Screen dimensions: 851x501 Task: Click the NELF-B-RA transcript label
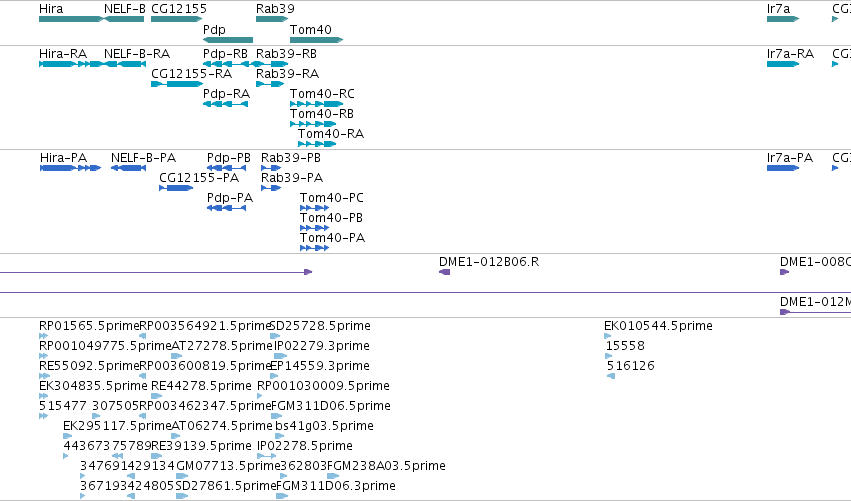(137, 54)
